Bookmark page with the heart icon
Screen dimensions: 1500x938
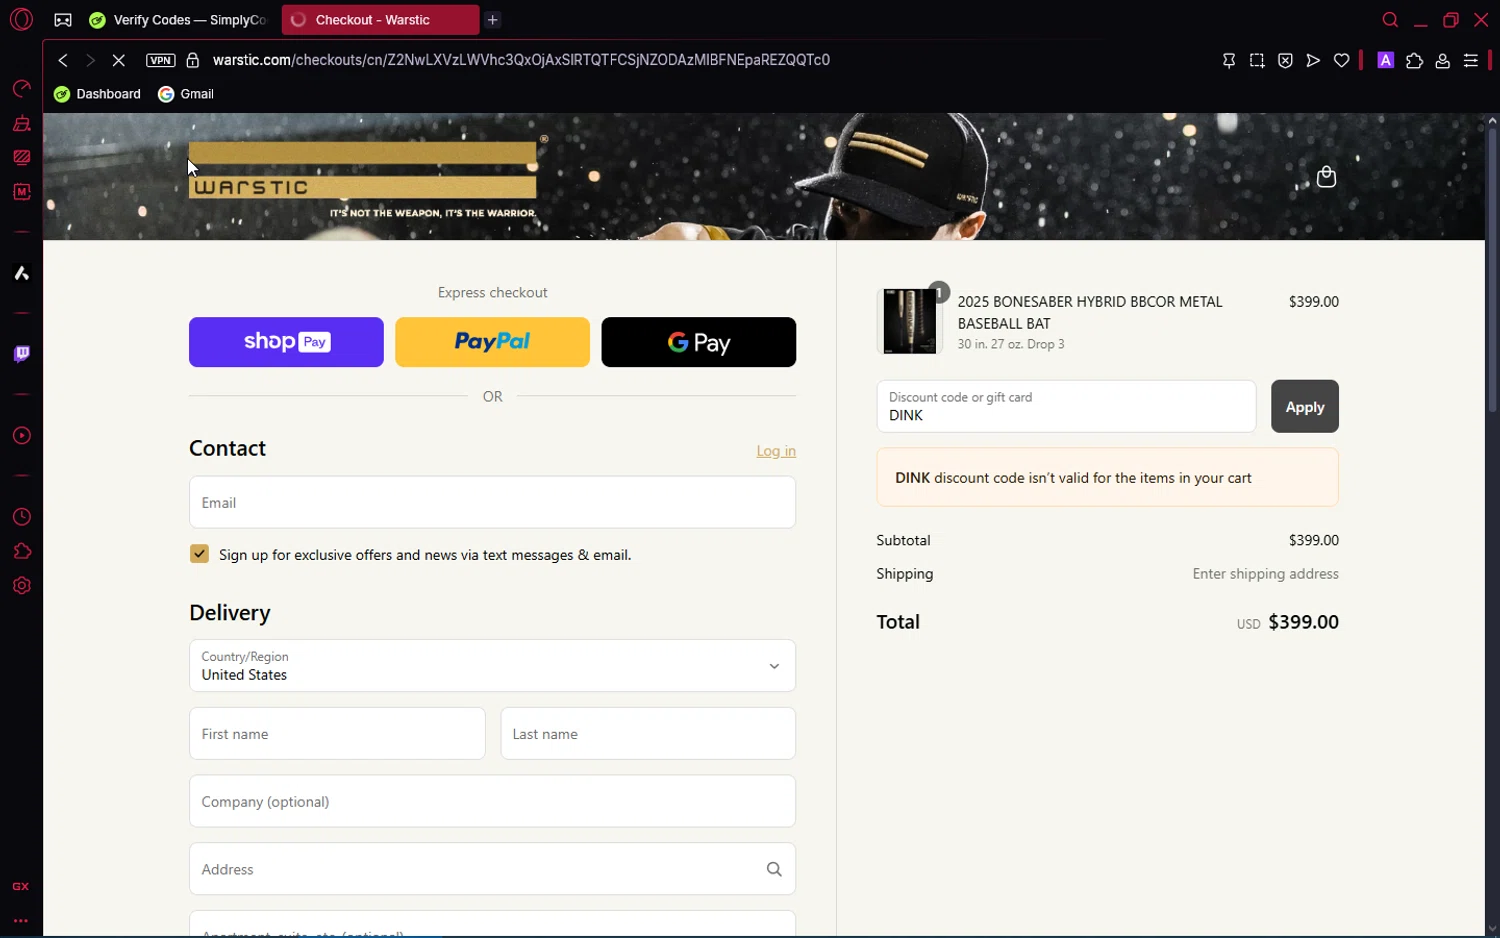[1341, 61]
